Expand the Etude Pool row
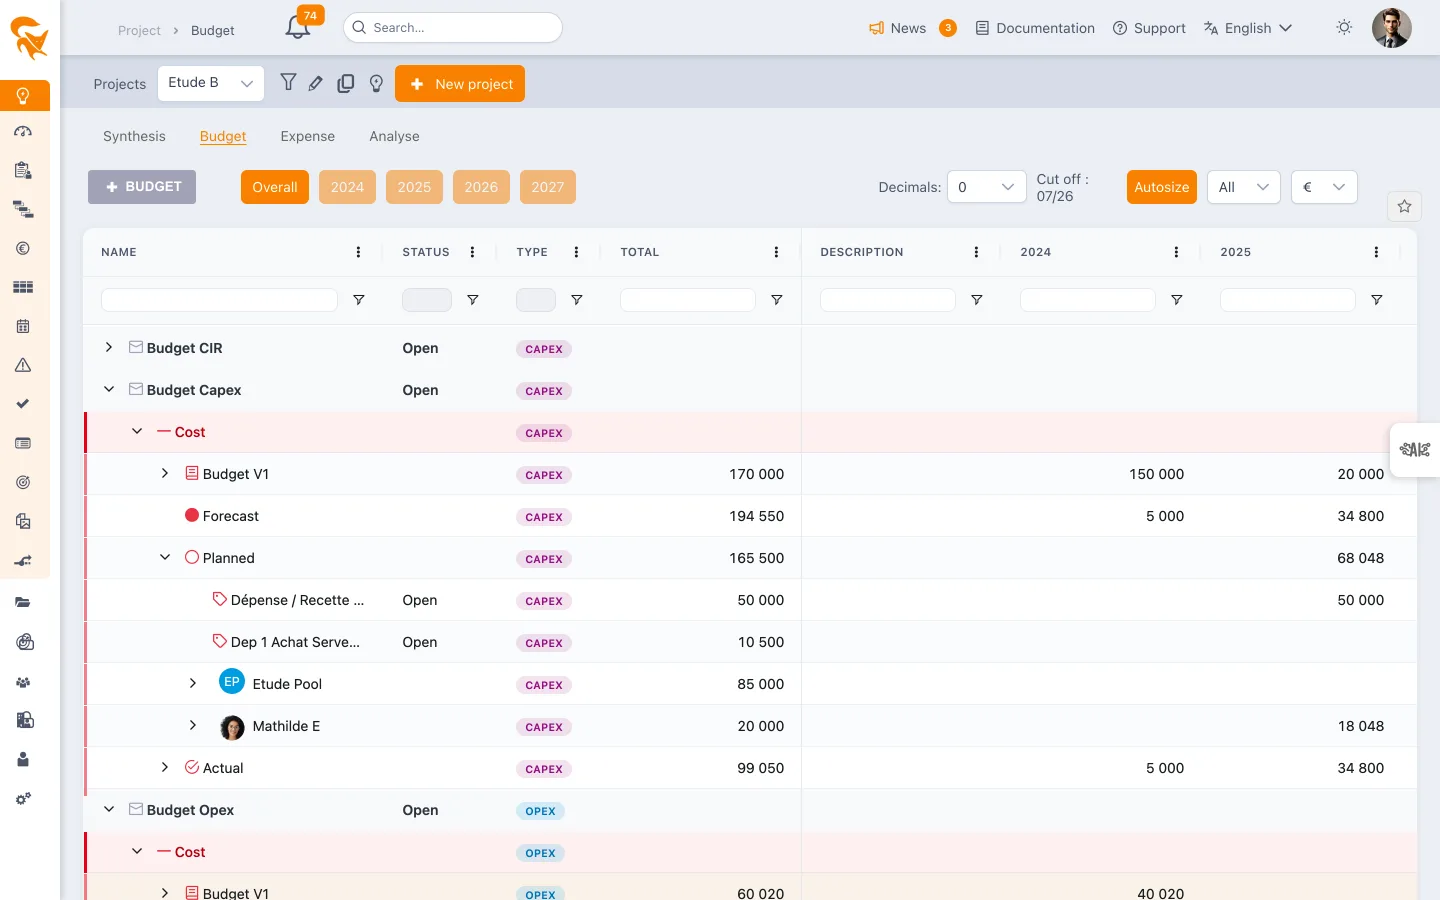 pos(193,683)
